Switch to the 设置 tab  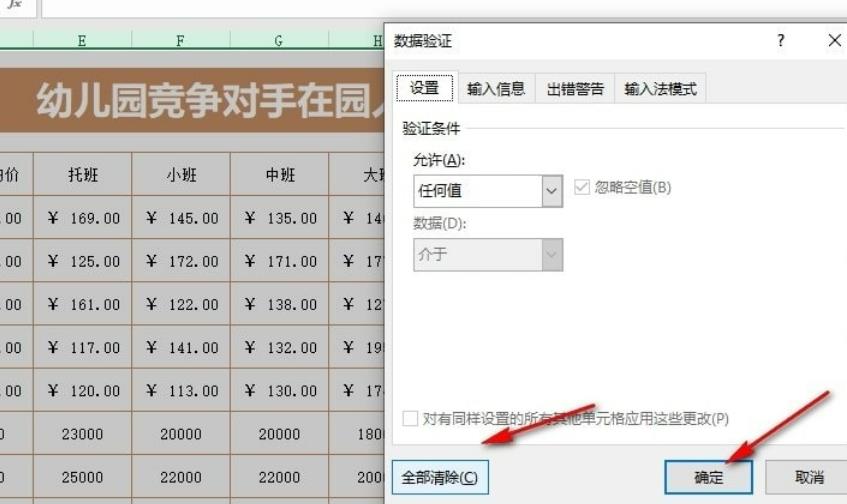(425, 88)
